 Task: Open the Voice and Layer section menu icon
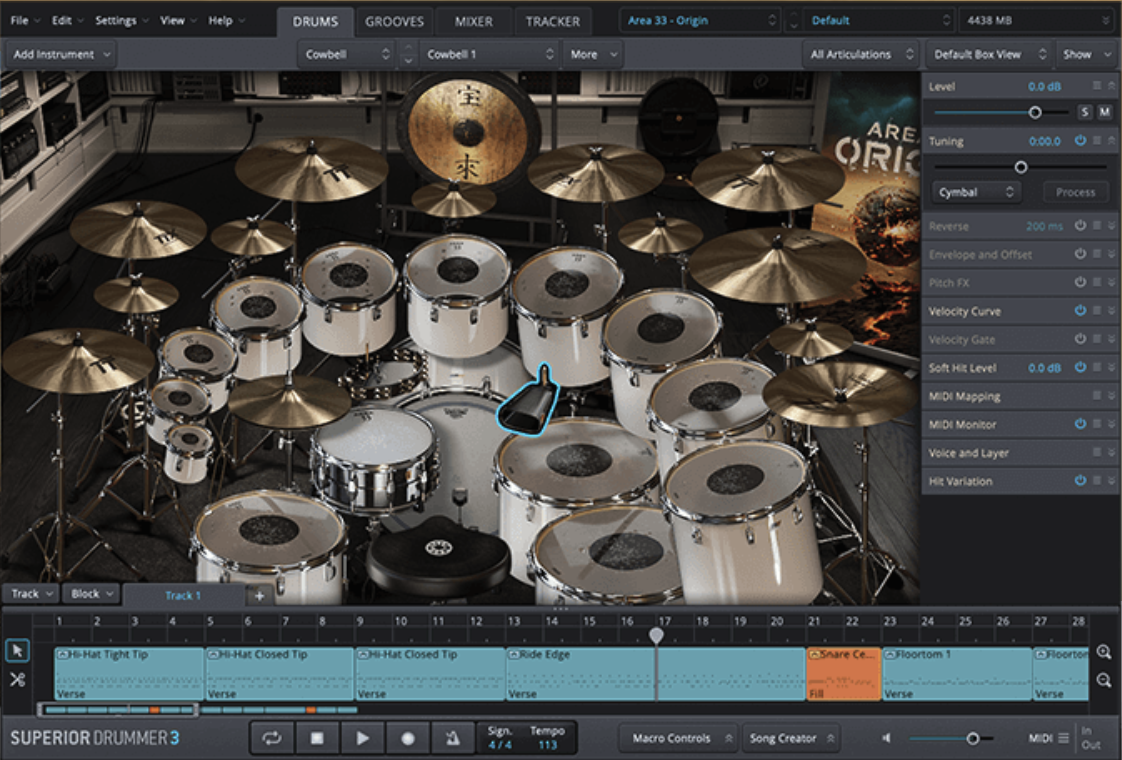(1096, 452)
